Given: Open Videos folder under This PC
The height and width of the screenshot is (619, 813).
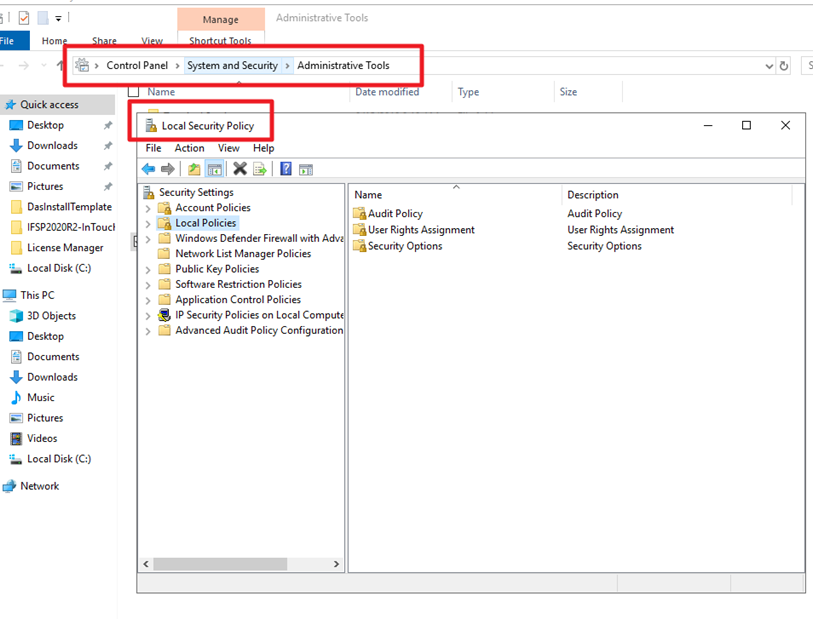Looking at the screenshot, I should click(42, 439).
